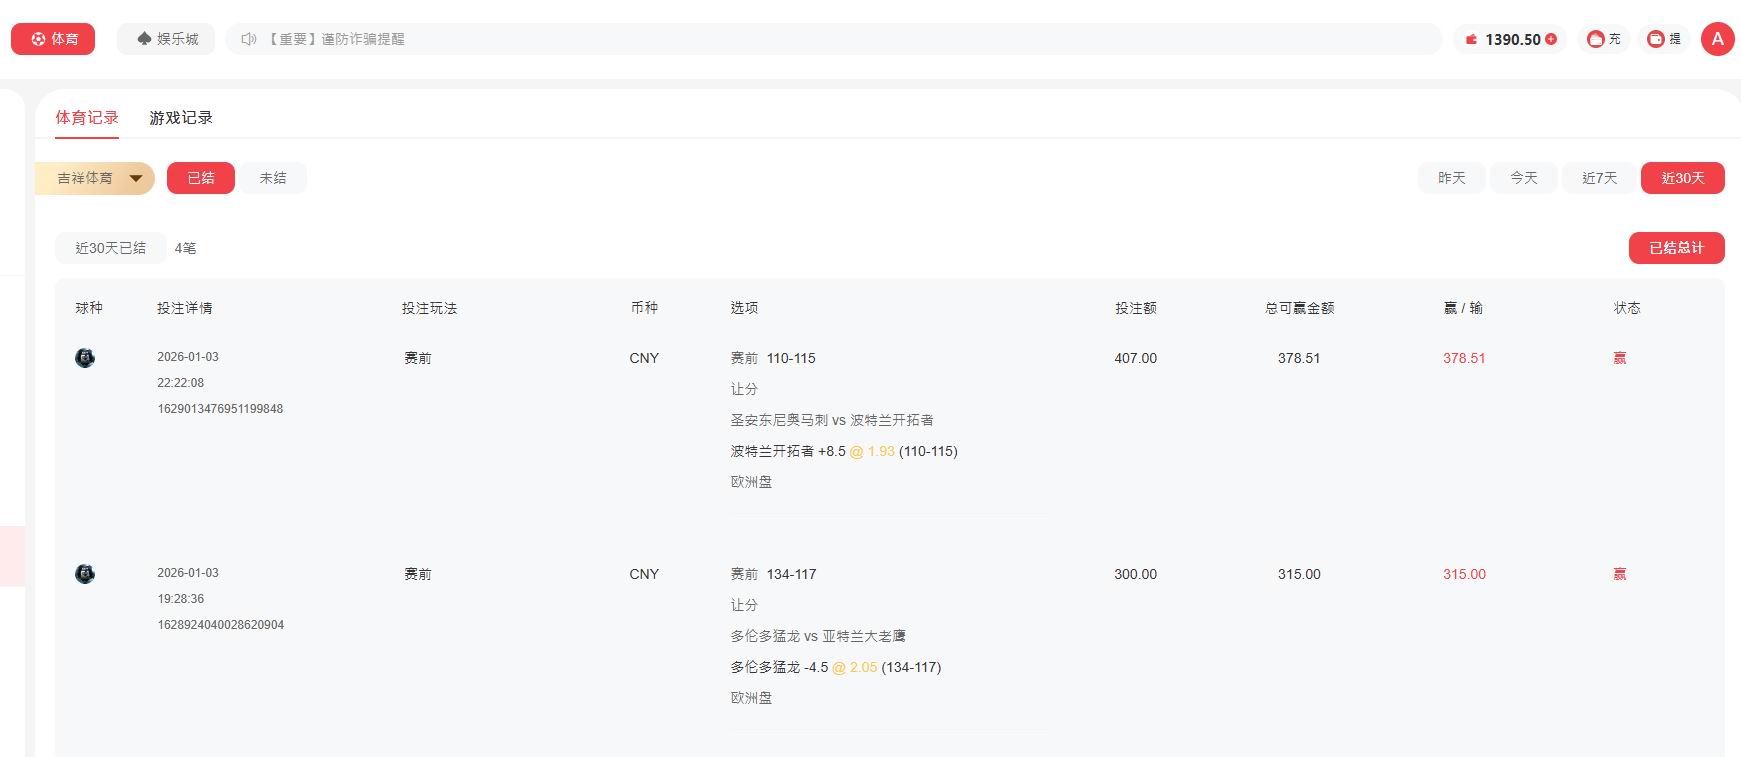Select the 体育记录 tab
Viewport: 1741px width, 757px height.
pyautogui.click(x=87, y=118)
